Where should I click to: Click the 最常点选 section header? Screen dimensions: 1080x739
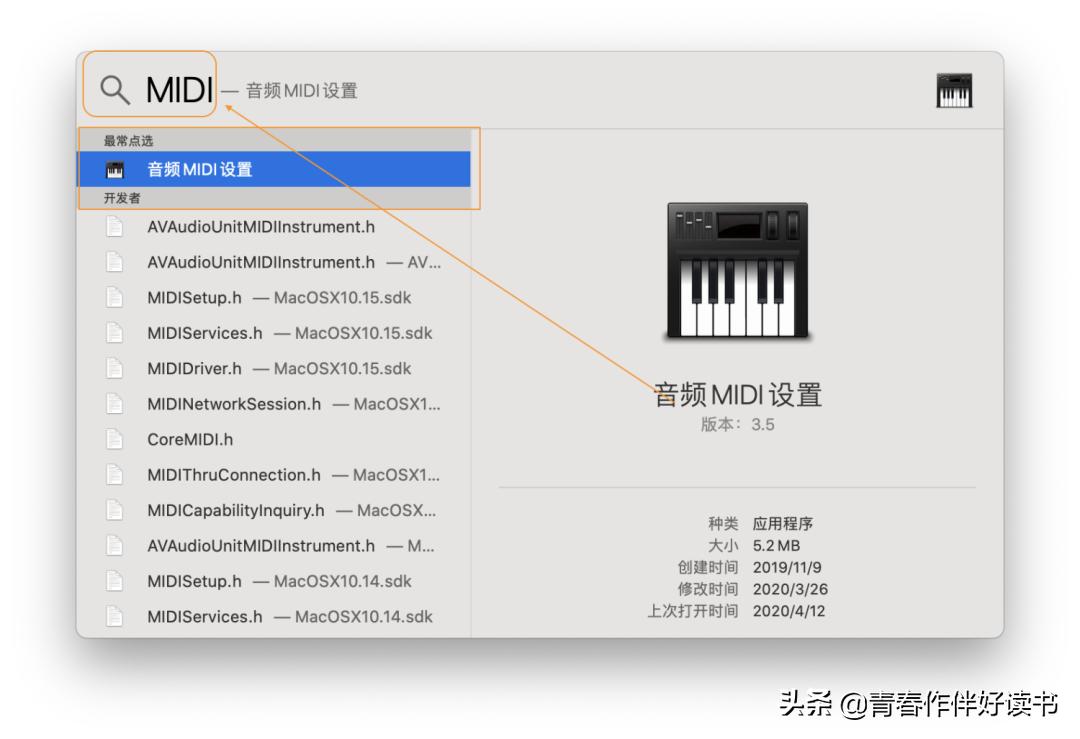click(128, 140)
